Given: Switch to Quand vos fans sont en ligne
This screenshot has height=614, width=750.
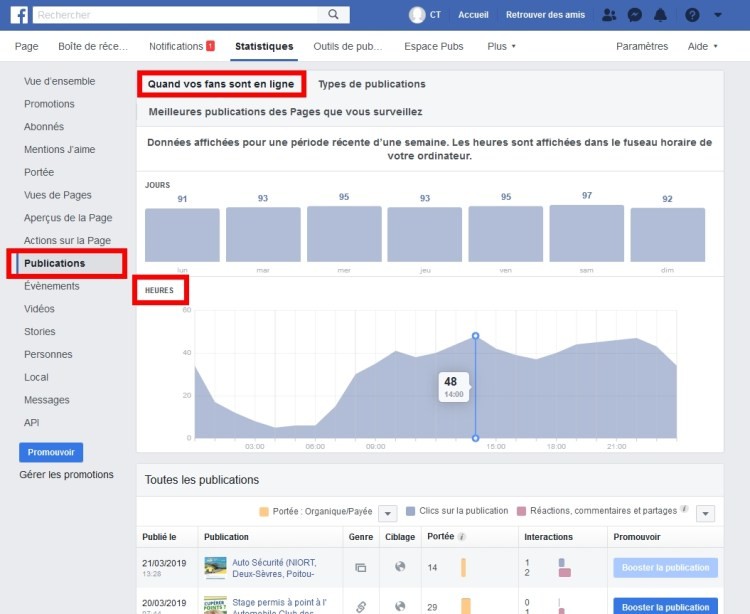Looking at the screenshot, I should coord(221,84).
